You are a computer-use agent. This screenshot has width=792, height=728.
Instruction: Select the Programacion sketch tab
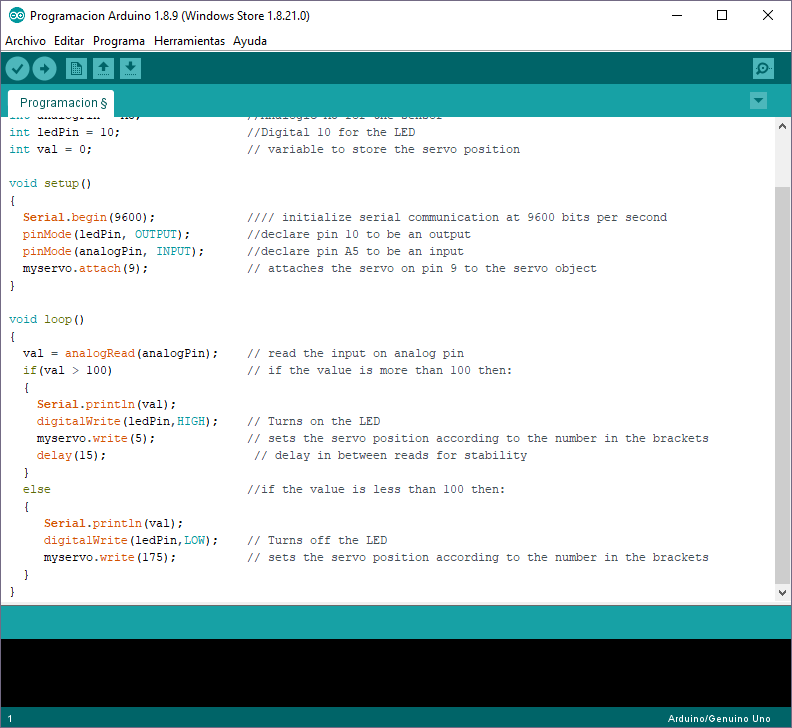point(61,103)
